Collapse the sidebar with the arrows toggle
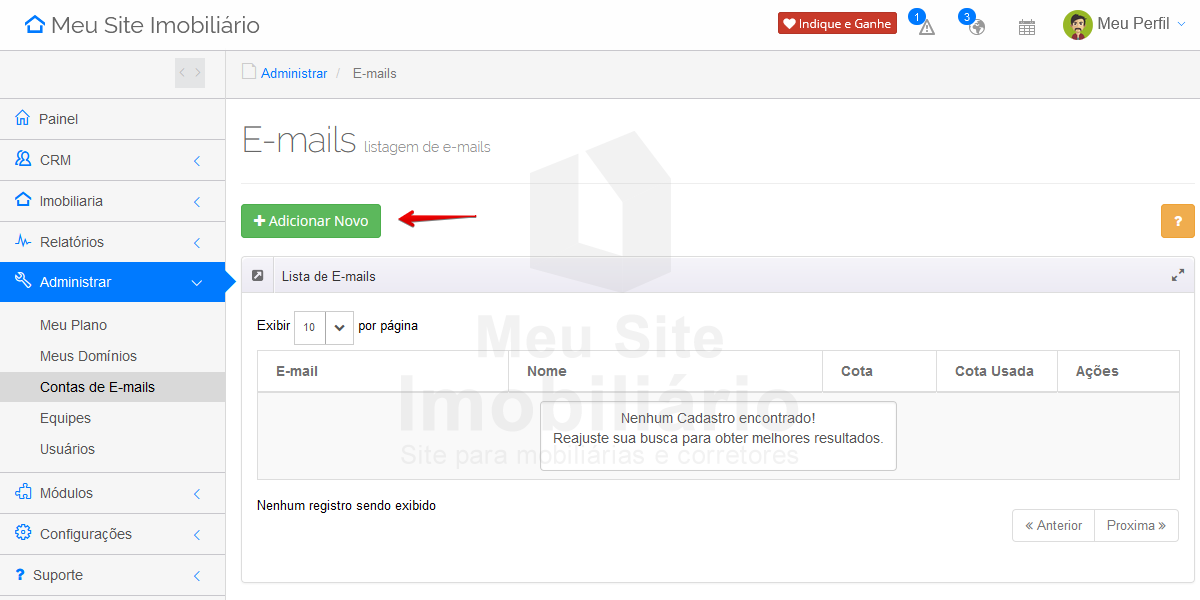Image resolution: width=1200 pixels, height=600 pixels. [x=190, y=73]
